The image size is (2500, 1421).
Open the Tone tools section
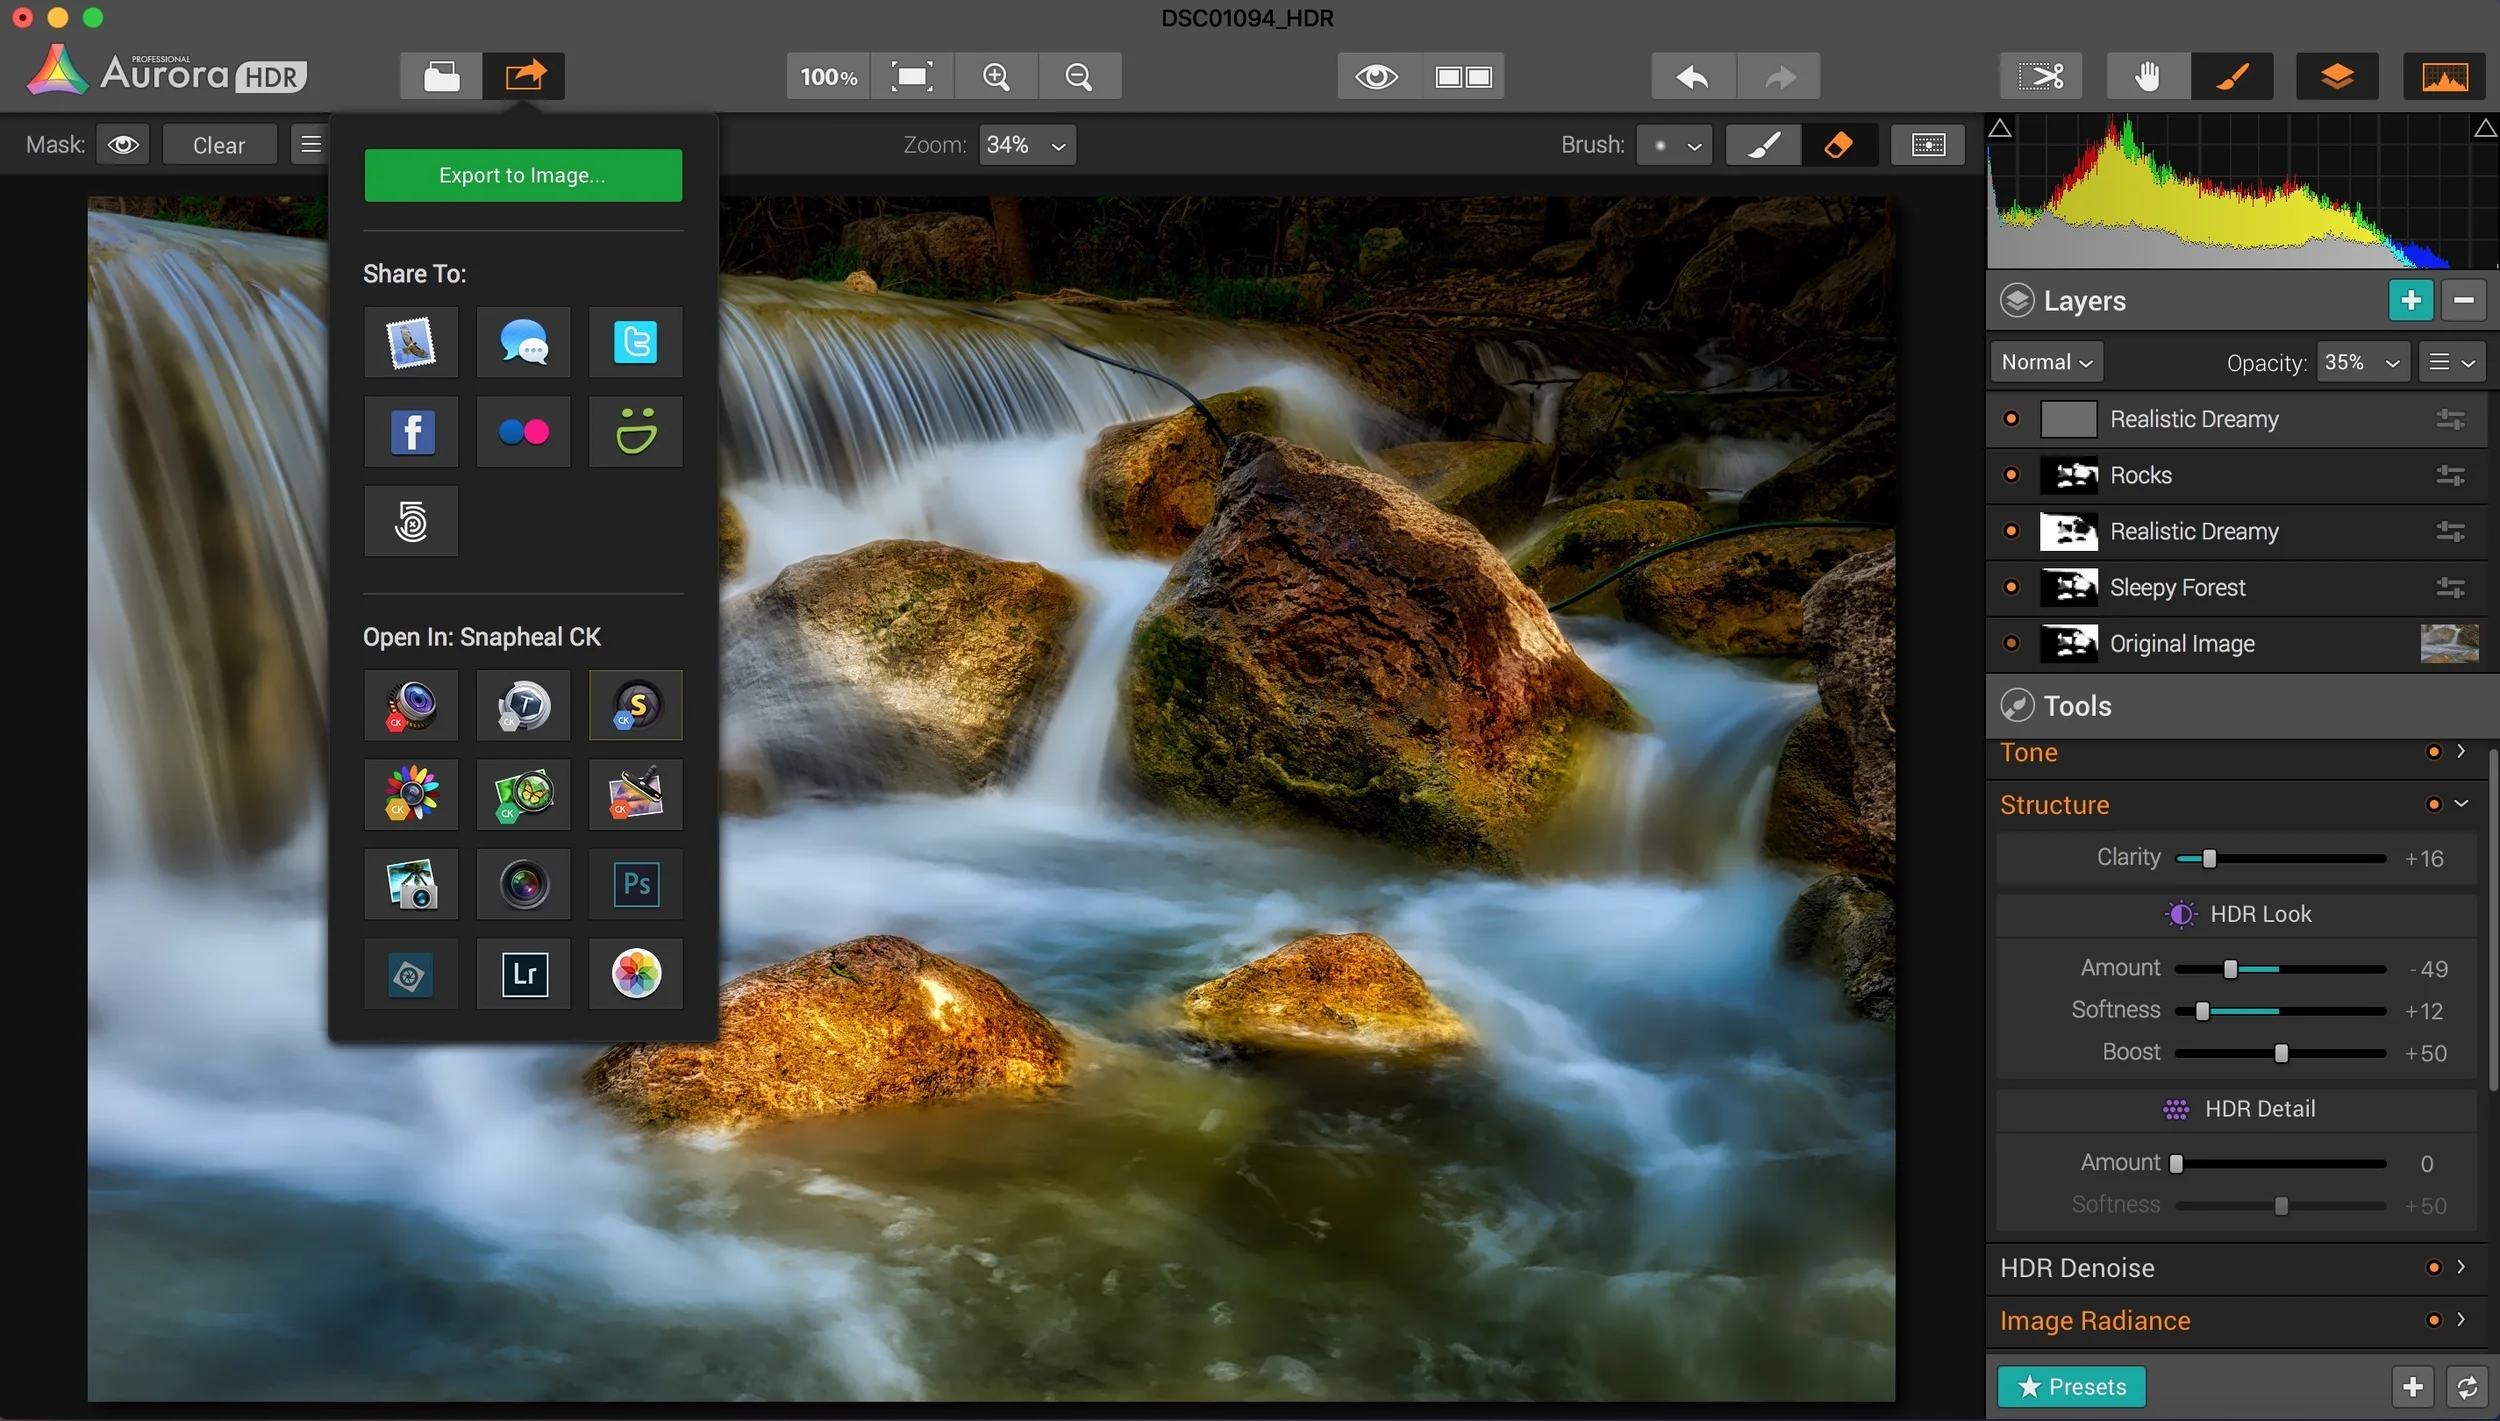(x=2460, y=752)
